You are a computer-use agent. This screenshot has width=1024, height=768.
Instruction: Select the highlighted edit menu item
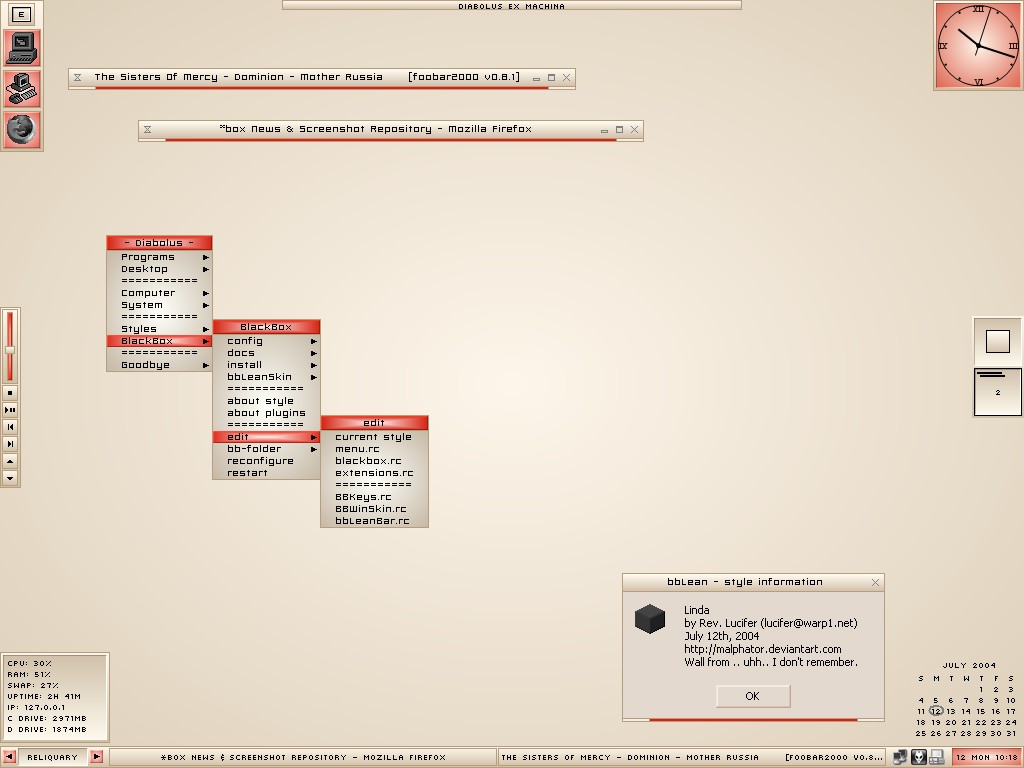coord(266,437)
